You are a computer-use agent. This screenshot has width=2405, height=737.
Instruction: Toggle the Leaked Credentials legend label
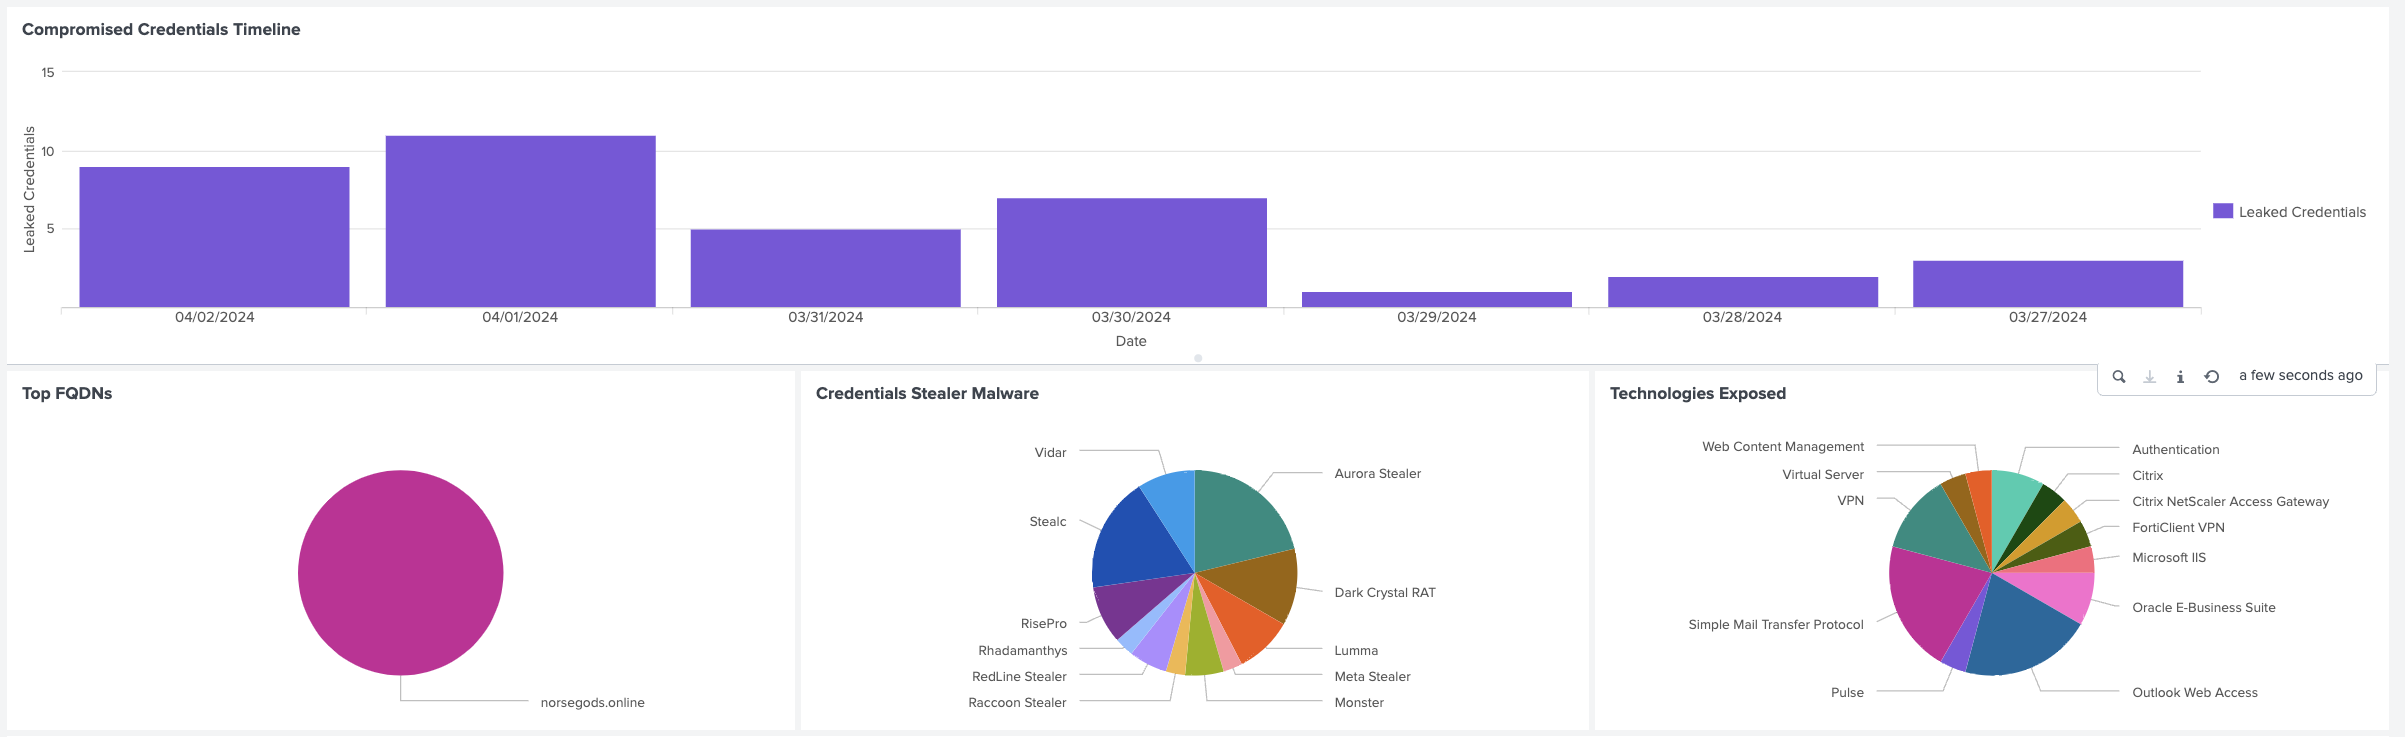click(x=2301, y=212)
